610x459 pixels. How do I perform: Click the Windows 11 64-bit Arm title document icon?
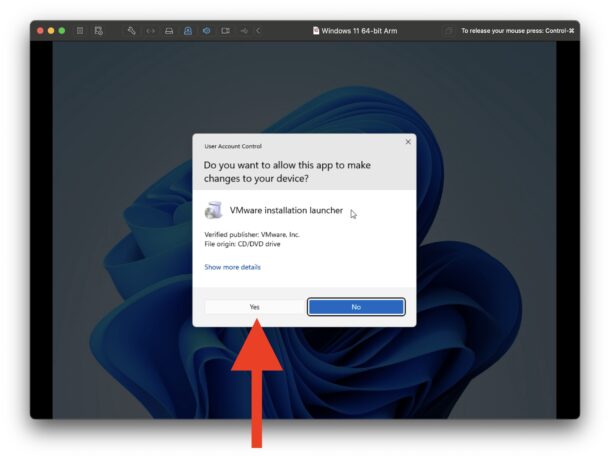click(x=316, y=31)
